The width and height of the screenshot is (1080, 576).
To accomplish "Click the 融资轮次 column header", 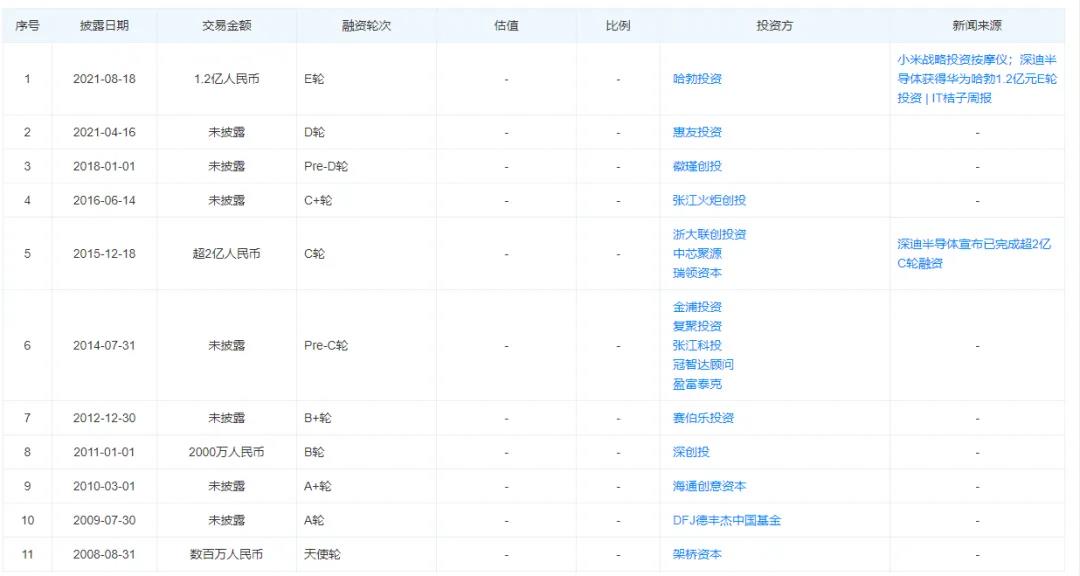I will click(366, 25).
